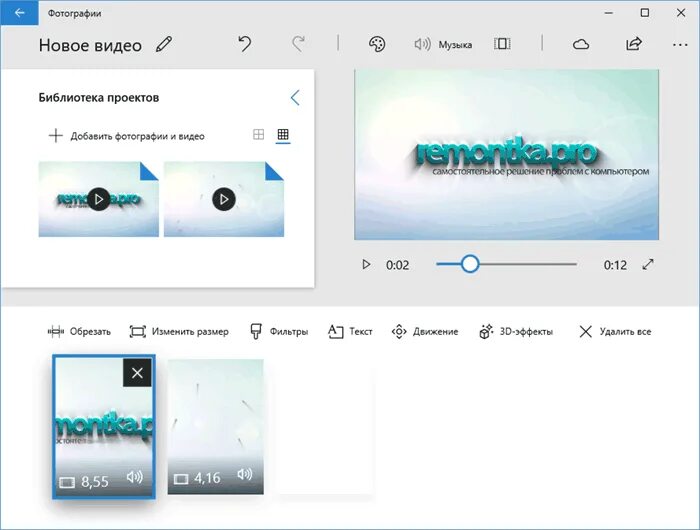
Task: Play the remontka.pro library clip
Action: click(99, 199)
